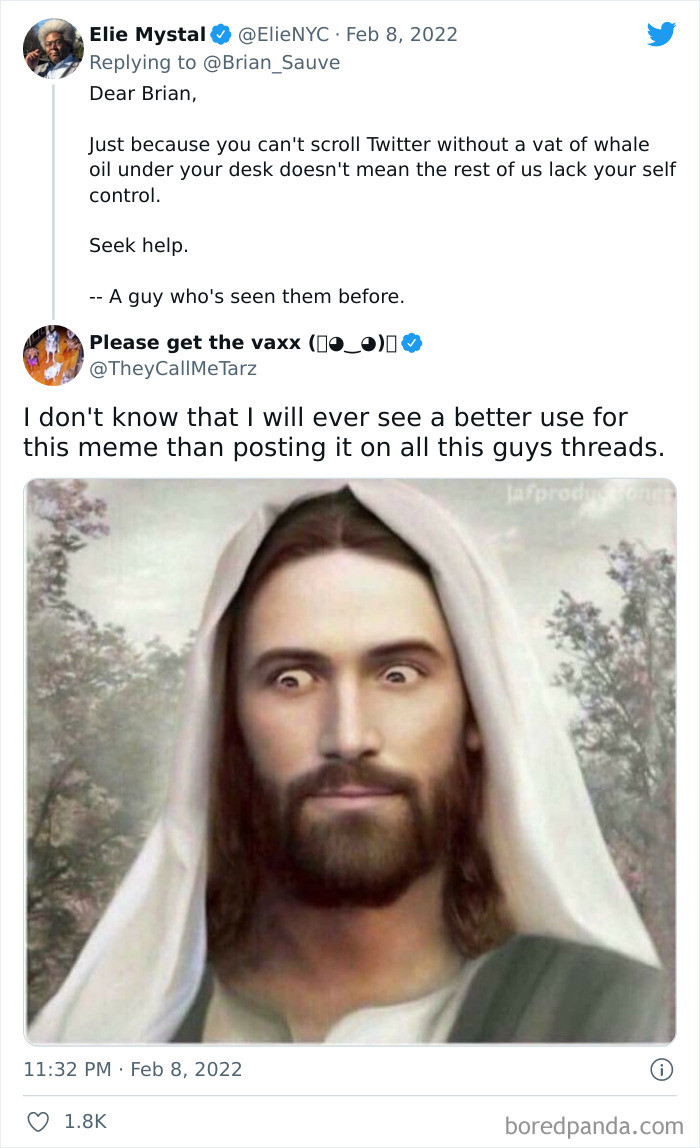The height and width of the screenshot is (1148, 700).
Task: Open the TheyCallMeTarz profile picture
Action: 52,355
